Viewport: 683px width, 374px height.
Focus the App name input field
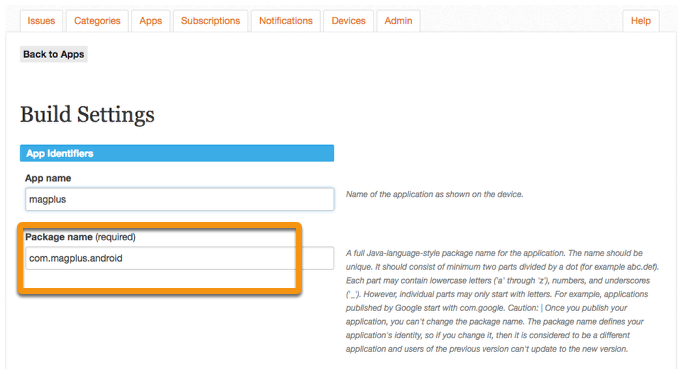[179, 199]
